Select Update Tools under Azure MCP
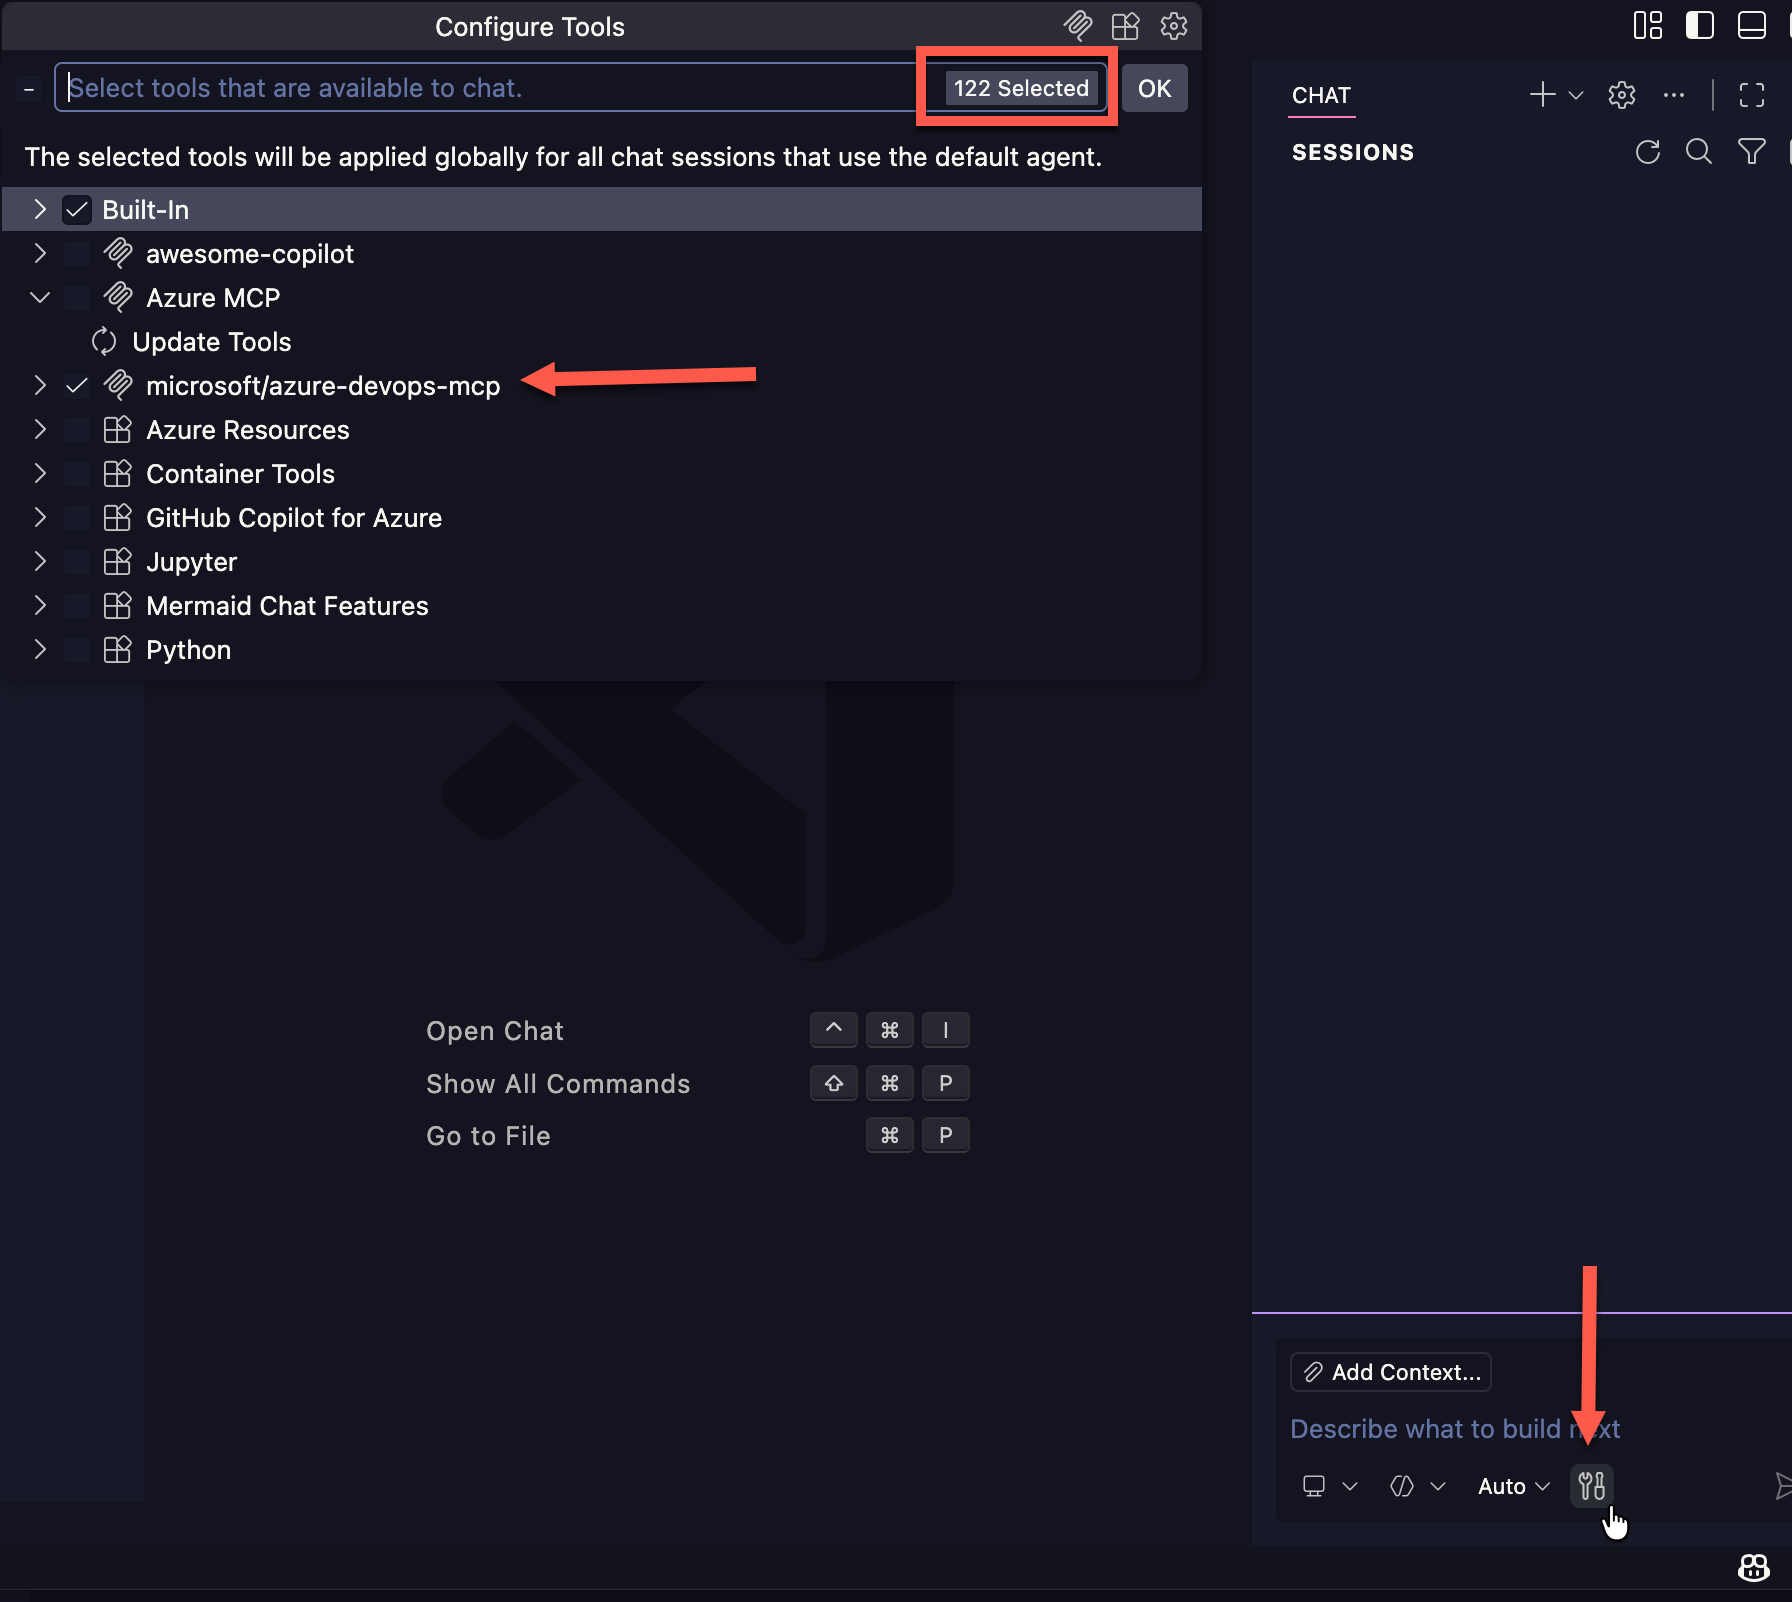Viewport: 1792px width, 1602px height. pyautogui.click(x=212, y=342)
